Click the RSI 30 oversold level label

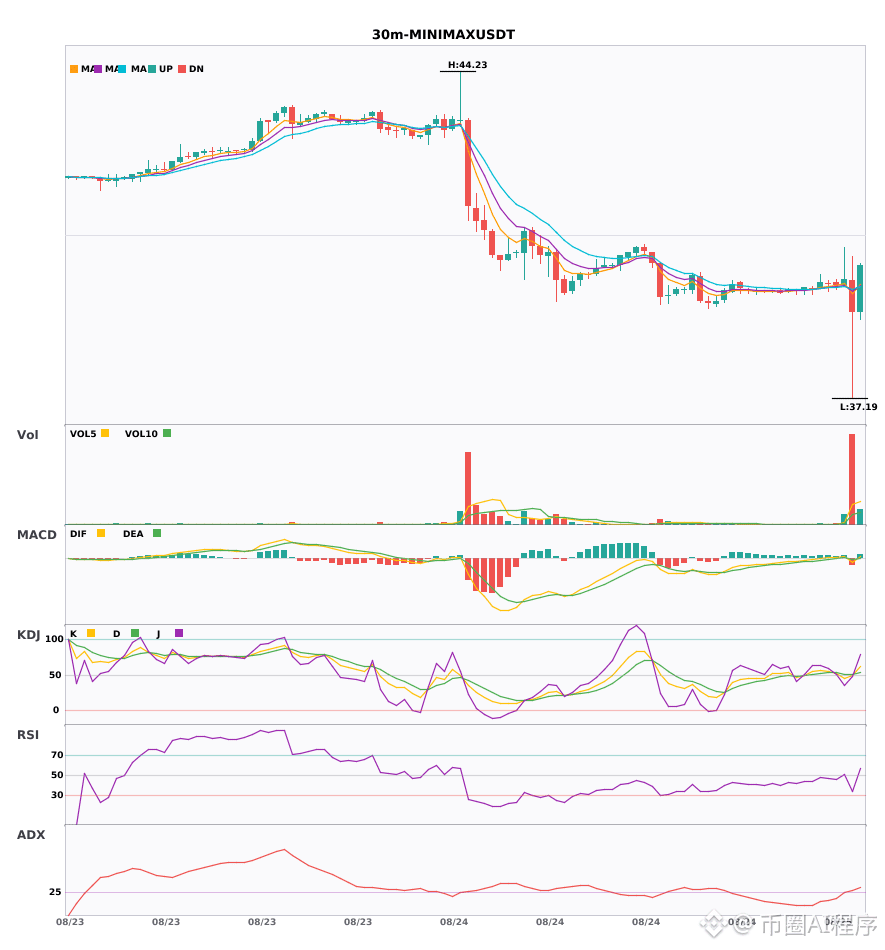coord(57,795)
